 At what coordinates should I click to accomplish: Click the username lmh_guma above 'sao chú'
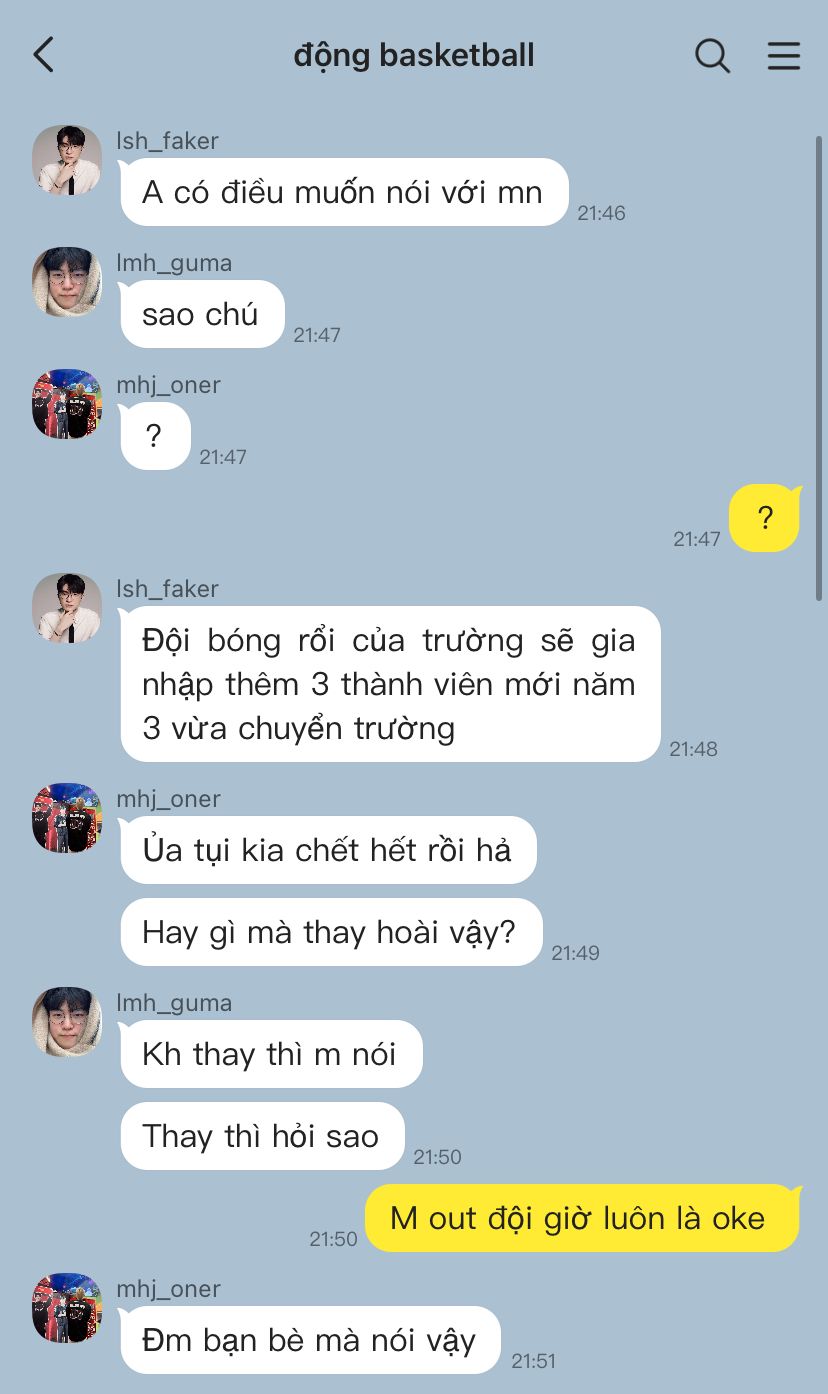click(174, 263)
